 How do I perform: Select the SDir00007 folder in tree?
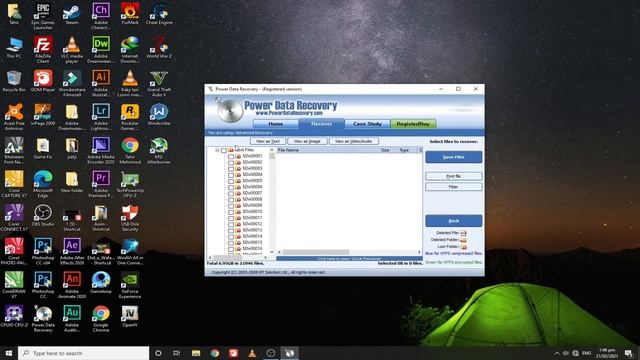click(252, 193)
